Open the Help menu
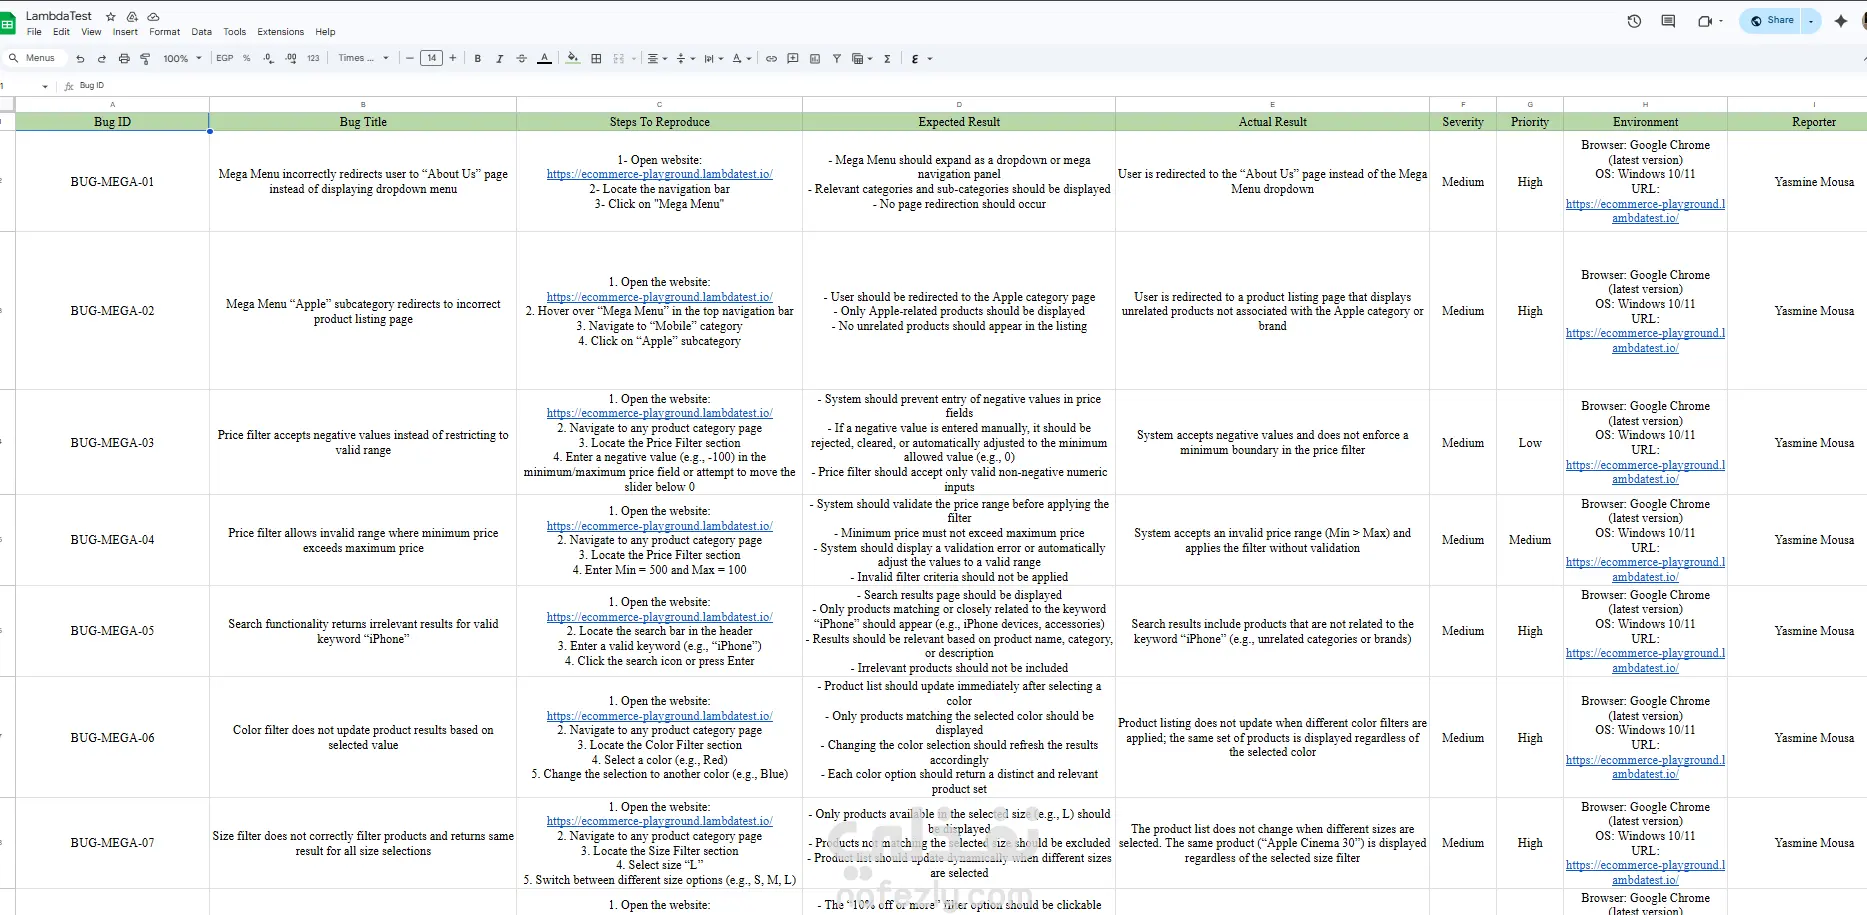This screenshot has width=1867, height=915. point(325,32)
